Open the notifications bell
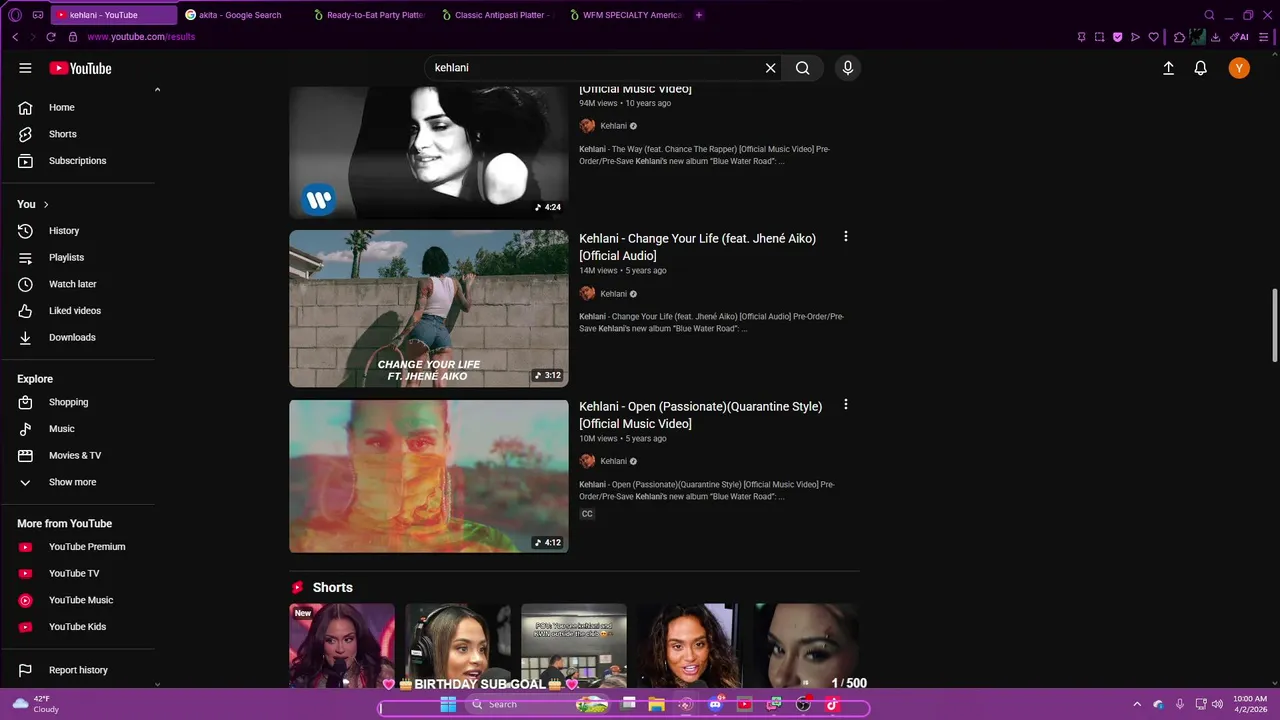Image resolution: width=1280 pixels, height=720 pixels. click(1200, 68)
